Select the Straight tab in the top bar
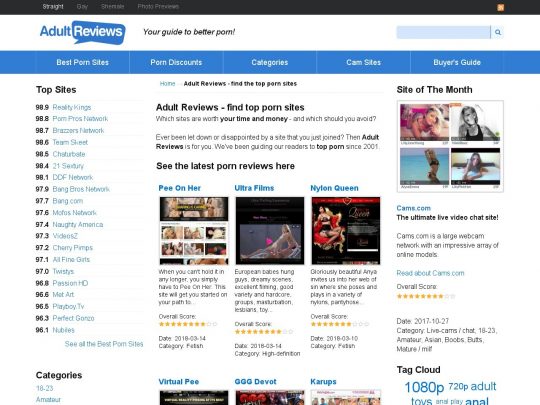Image resolution: width=540 pixels, height=405 pixels. coord(53,7)
